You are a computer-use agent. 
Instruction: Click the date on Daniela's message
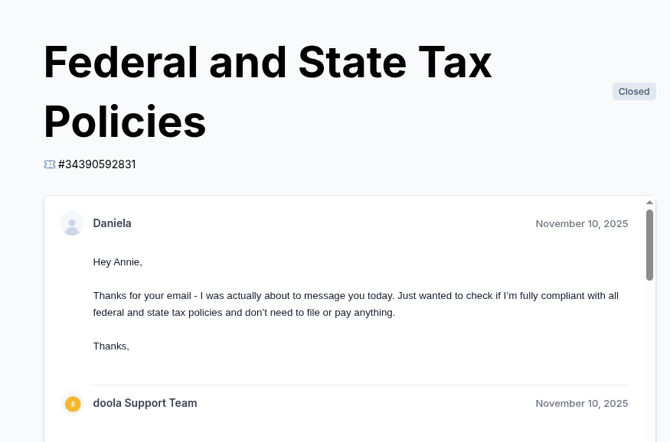pos(581,224)
